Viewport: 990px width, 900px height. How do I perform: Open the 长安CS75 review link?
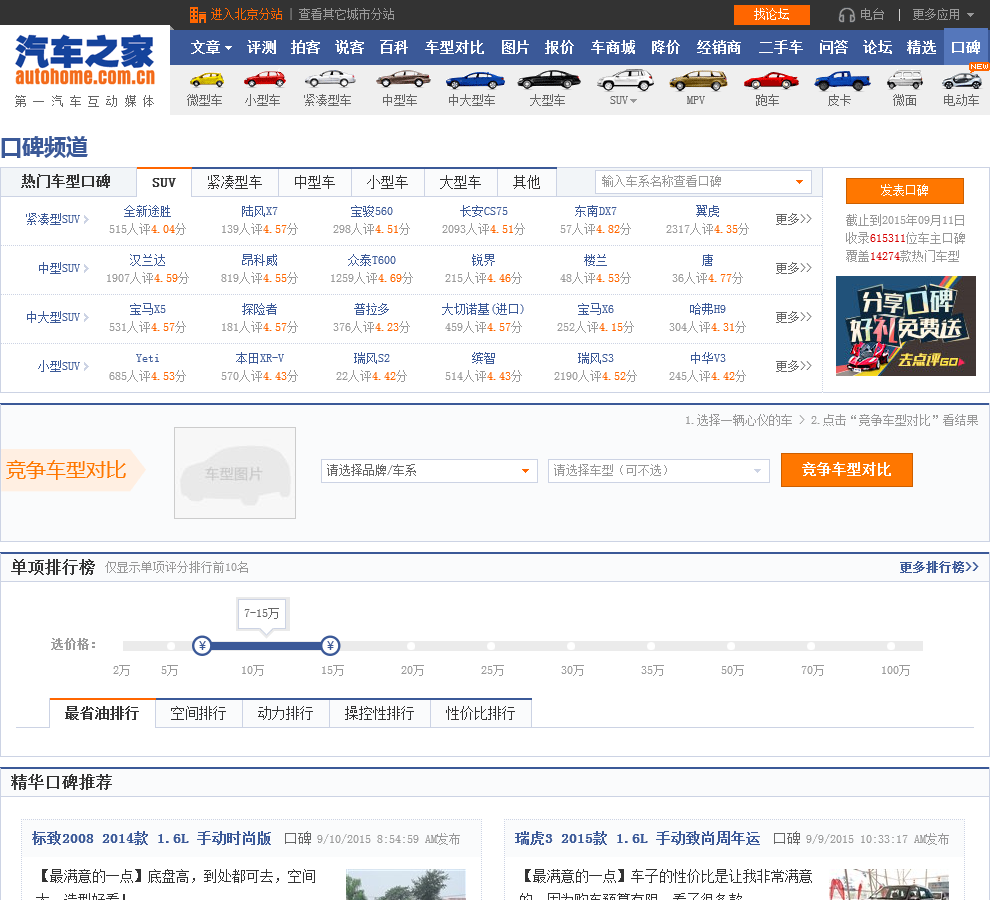click(x=484, y=212)
